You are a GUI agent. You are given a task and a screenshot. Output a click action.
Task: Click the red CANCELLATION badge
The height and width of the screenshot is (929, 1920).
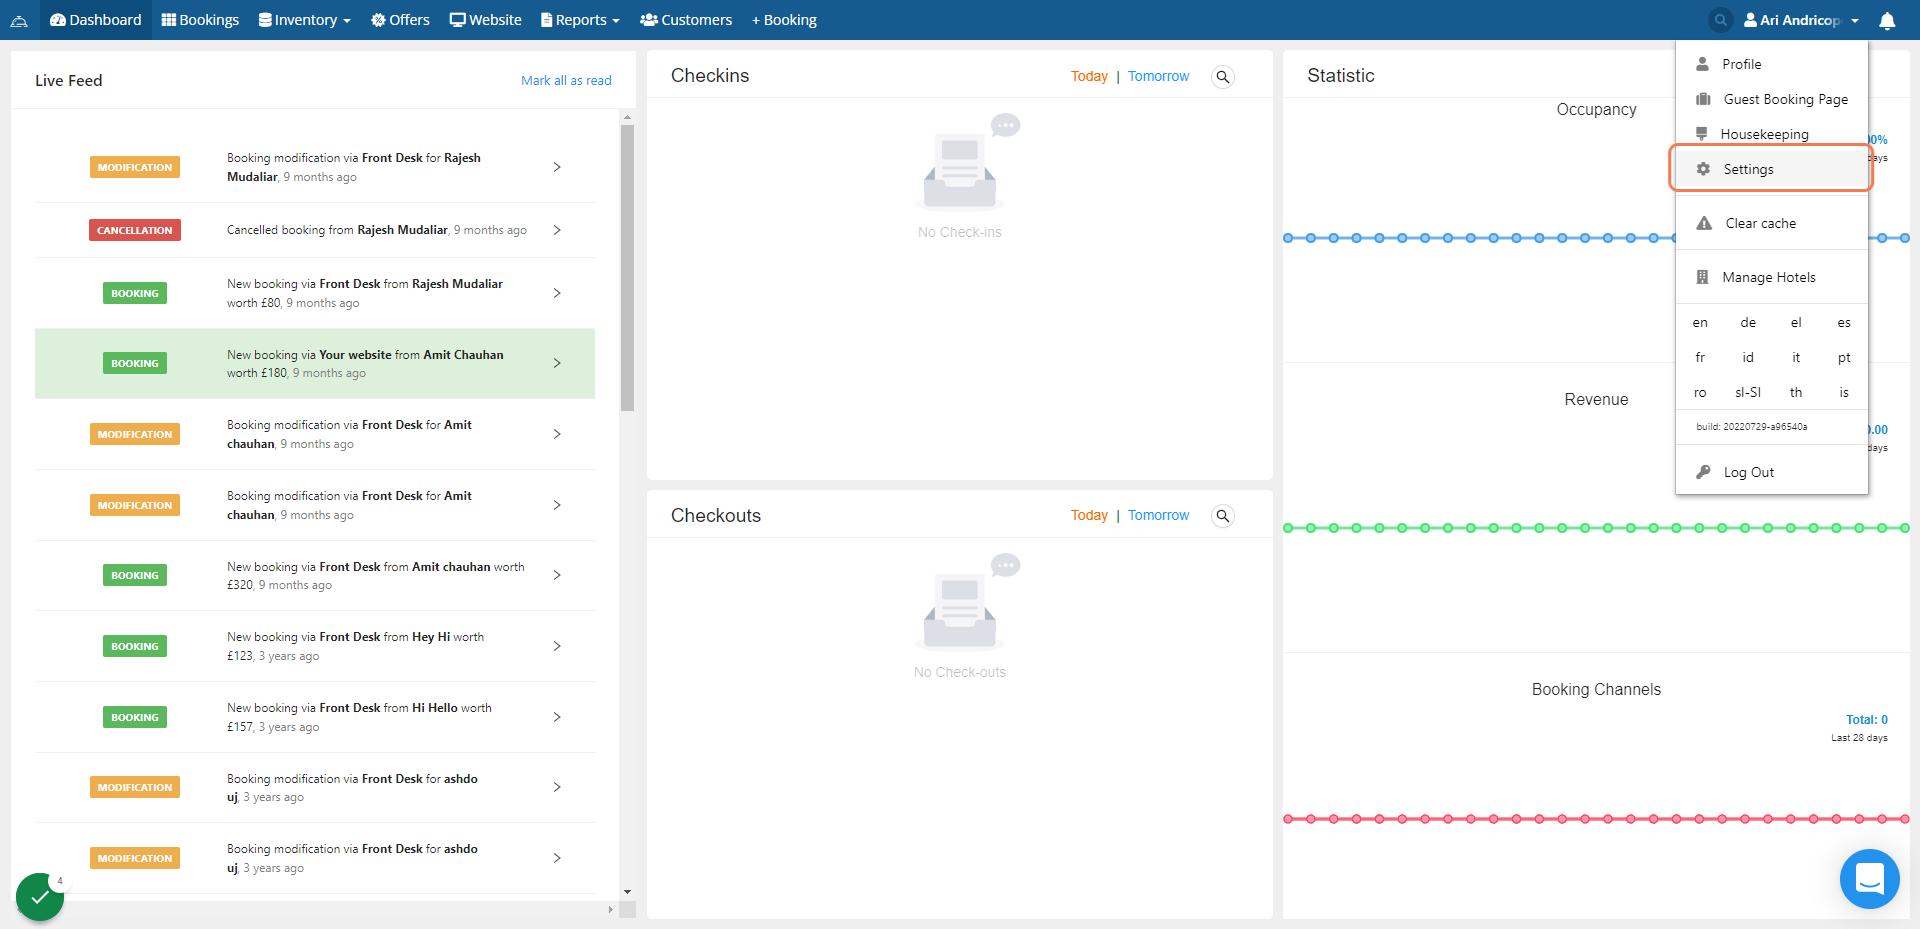pos(135,230)
